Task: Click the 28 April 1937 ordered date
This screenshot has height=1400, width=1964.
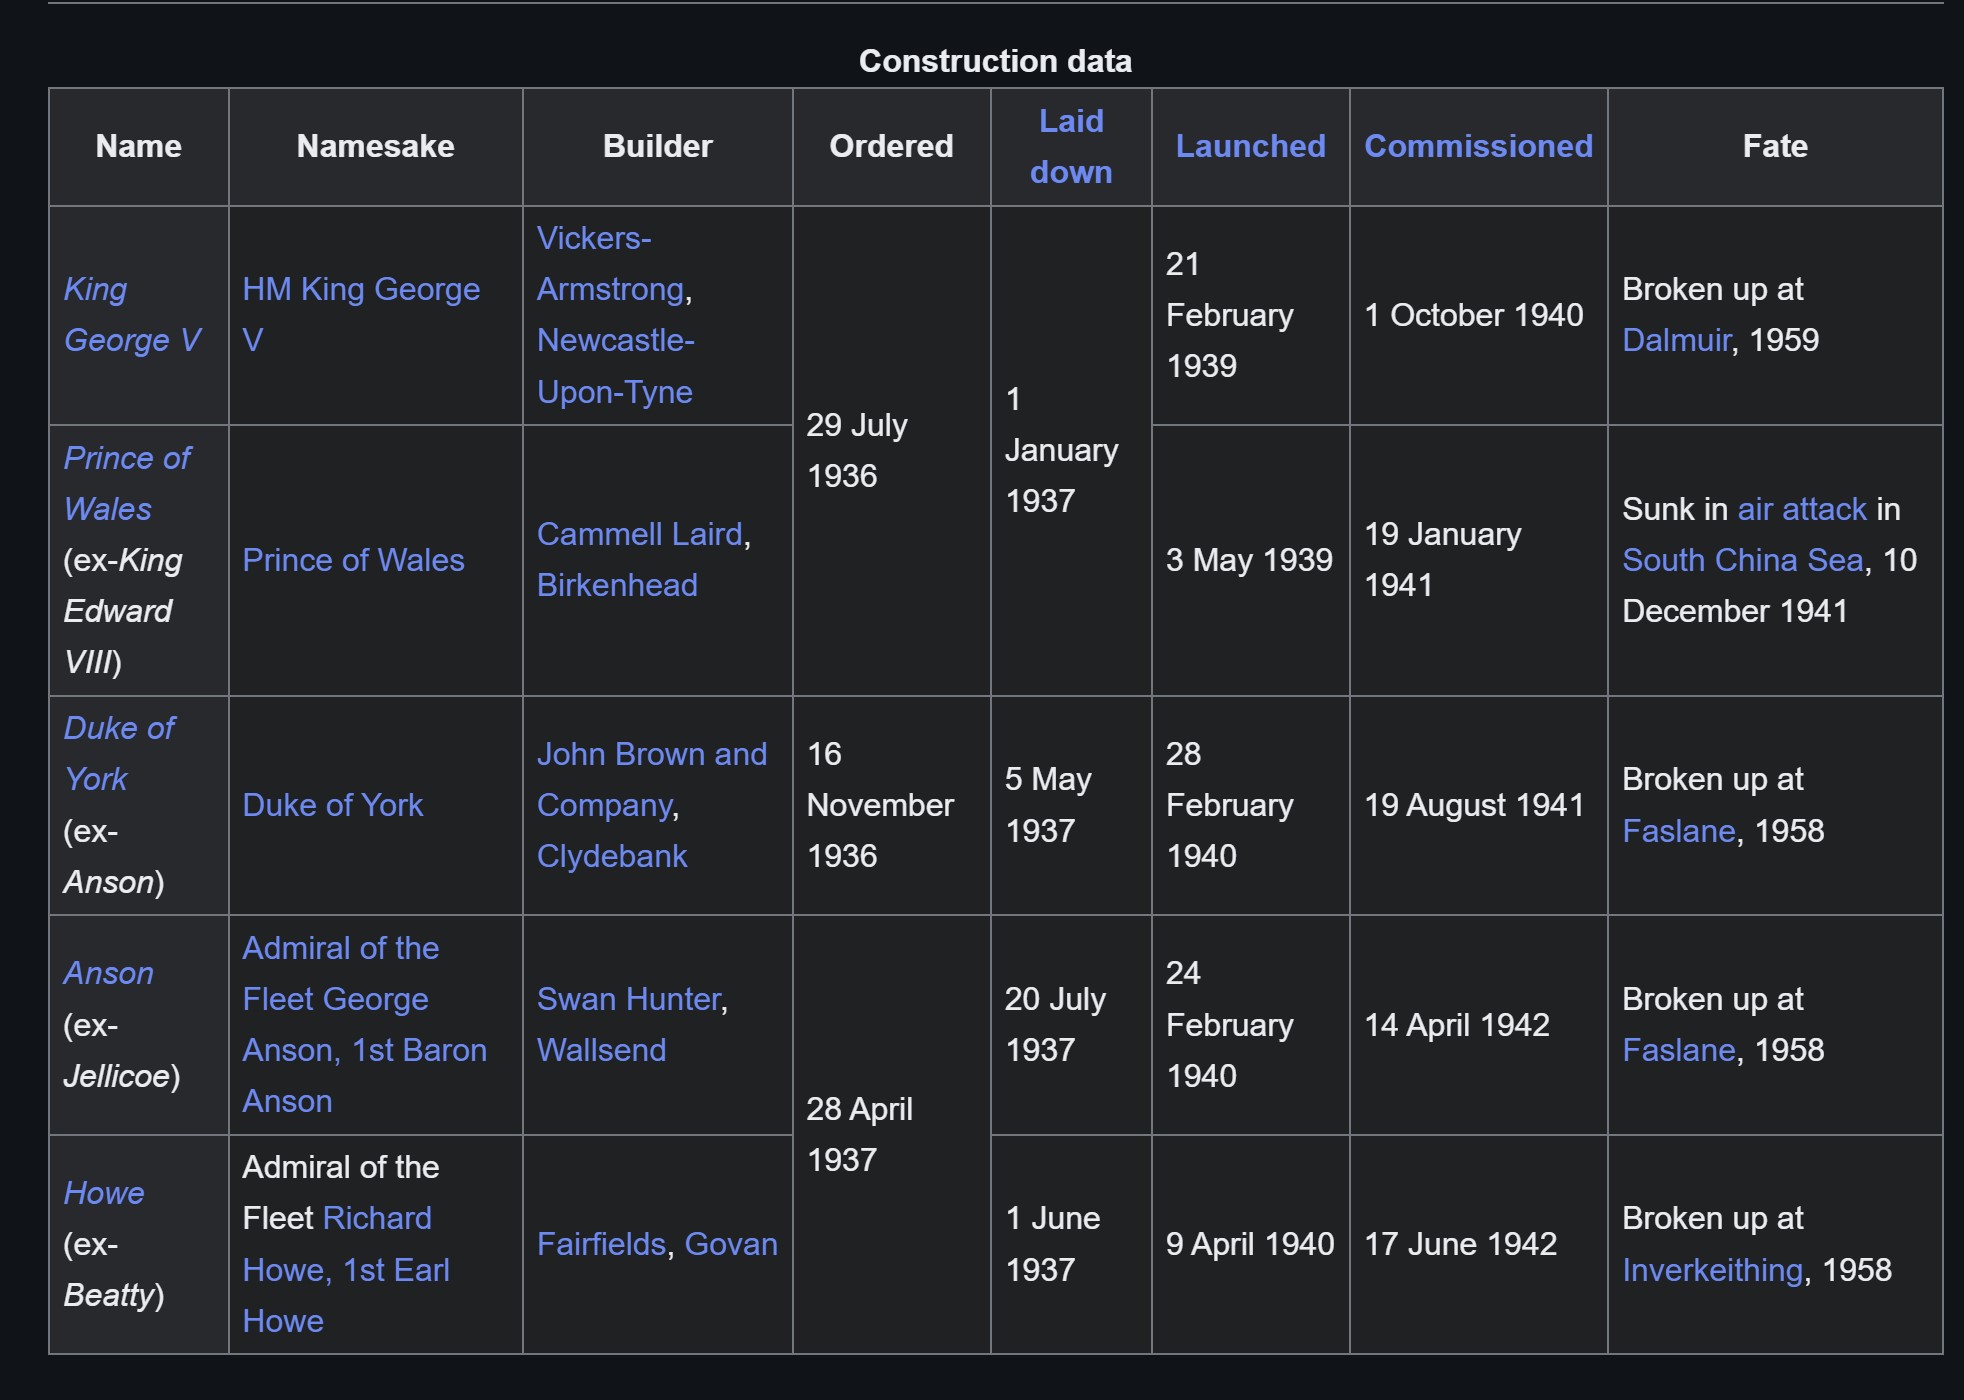Action: click(x=860, y=1135)
